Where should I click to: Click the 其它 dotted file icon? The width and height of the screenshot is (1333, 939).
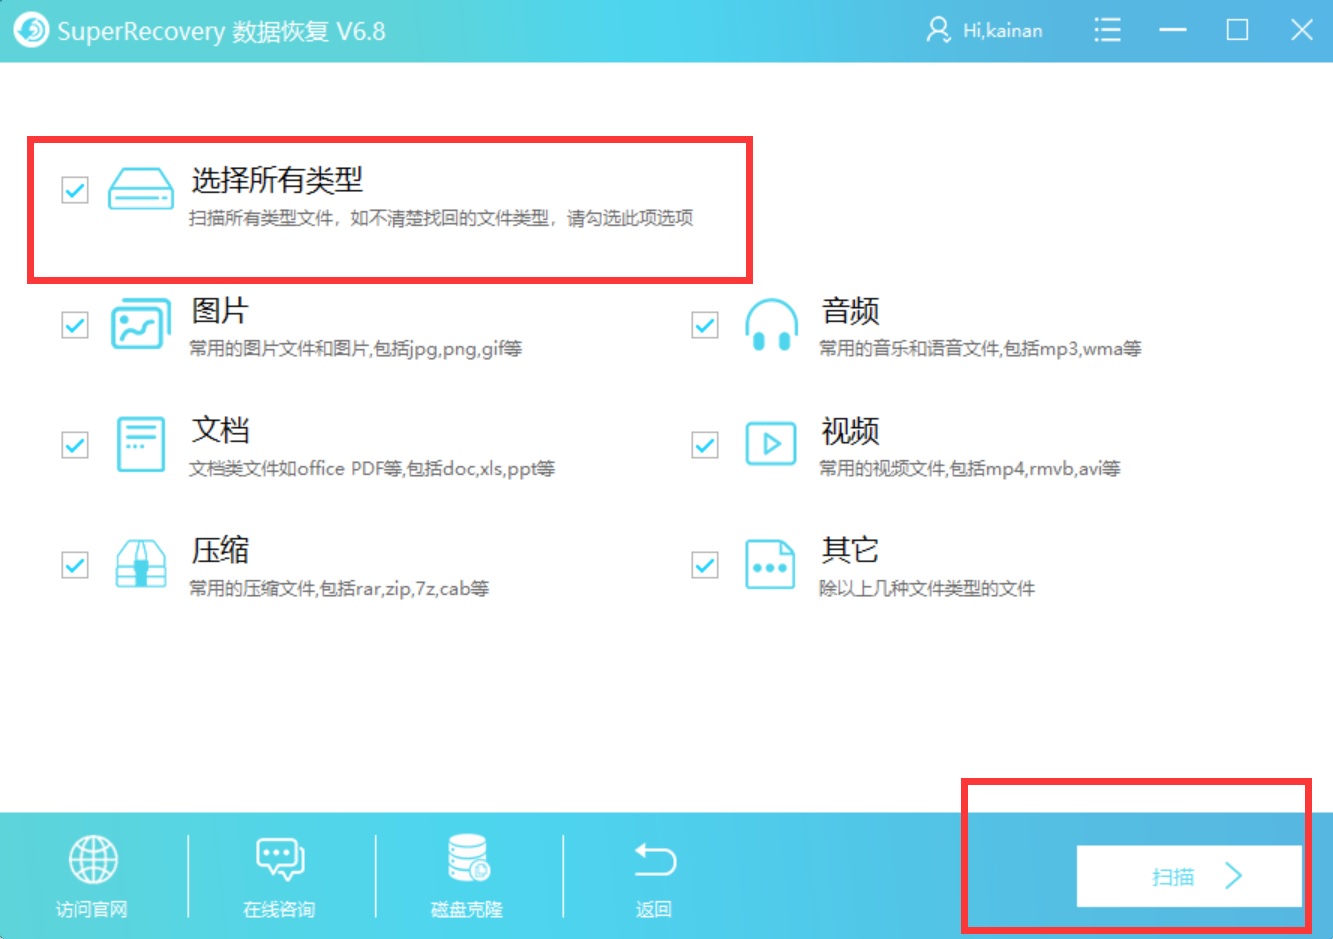(770, 564)
